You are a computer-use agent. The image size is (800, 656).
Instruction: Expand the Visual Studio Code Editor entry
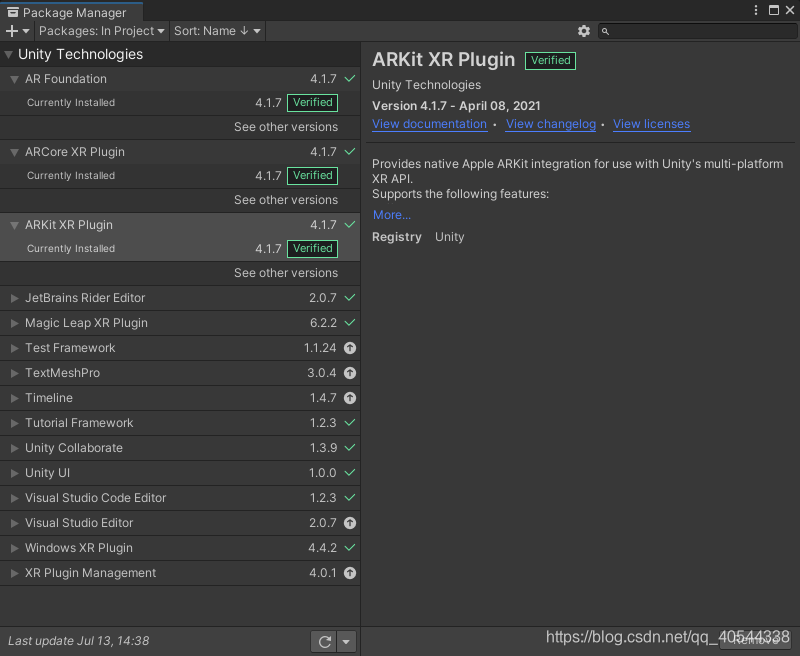(x=14, y=498)
